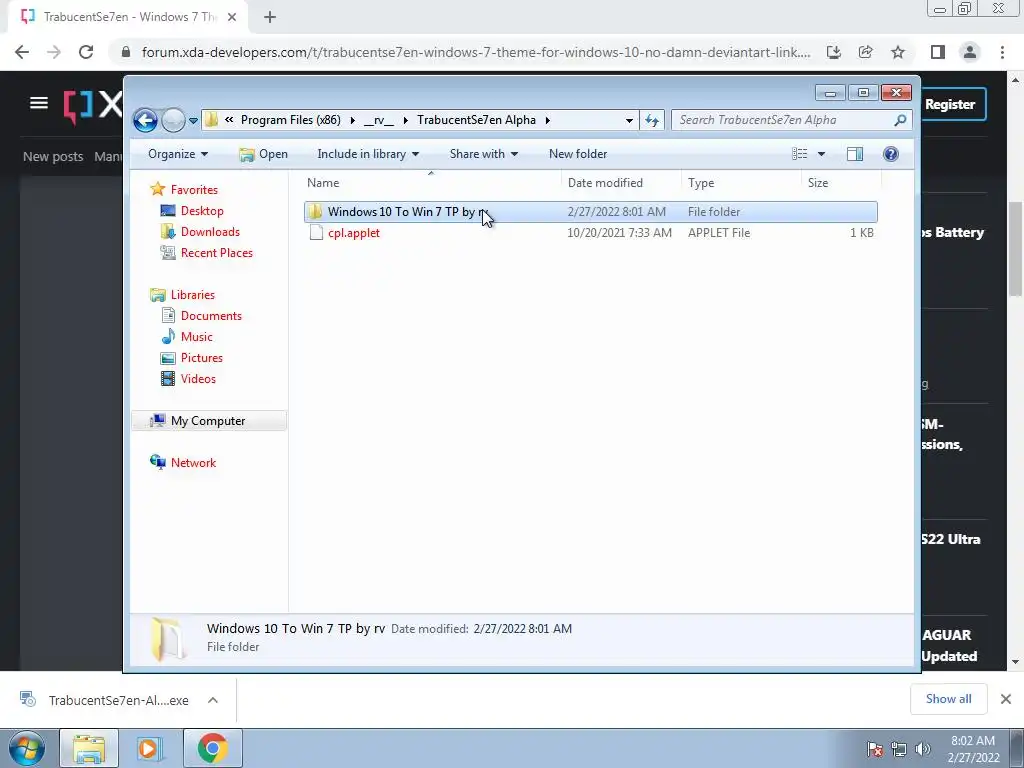The height and width of the screenshot is (768, 1024).
Task: Open XDA hamburger menu
Action: 39,103
